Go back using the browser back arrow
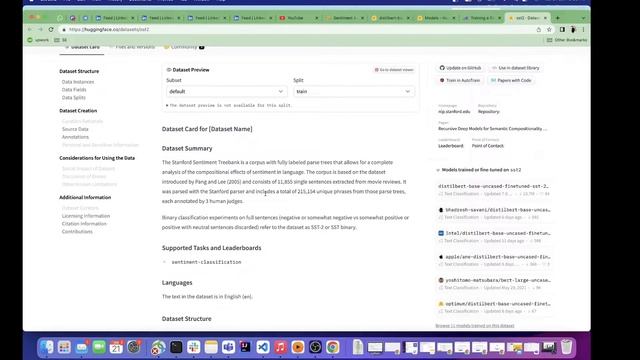 29,29
